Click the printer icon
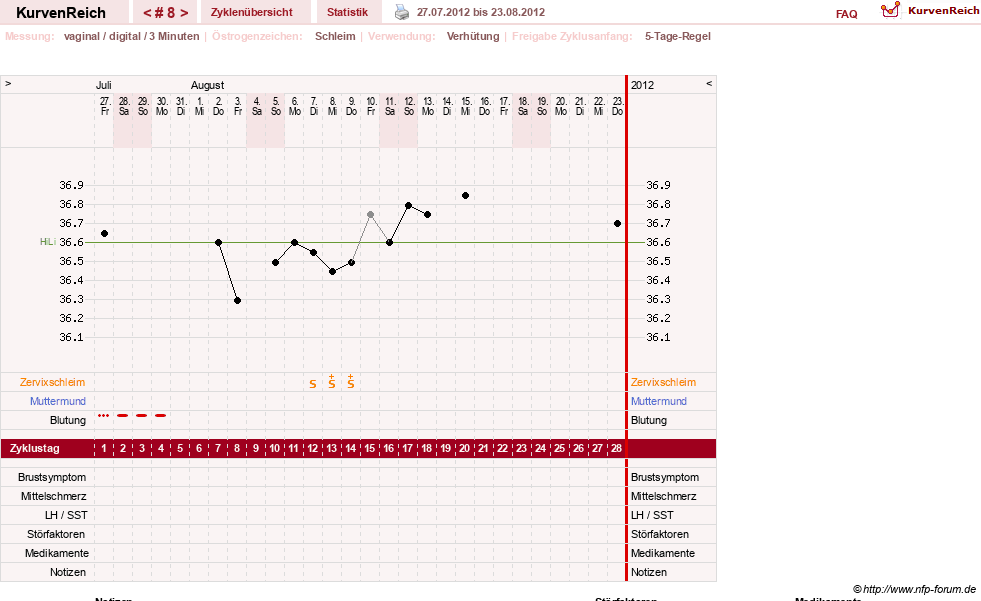Image resolution: width=981 pixels, height=601 pixels. (402, 12)
